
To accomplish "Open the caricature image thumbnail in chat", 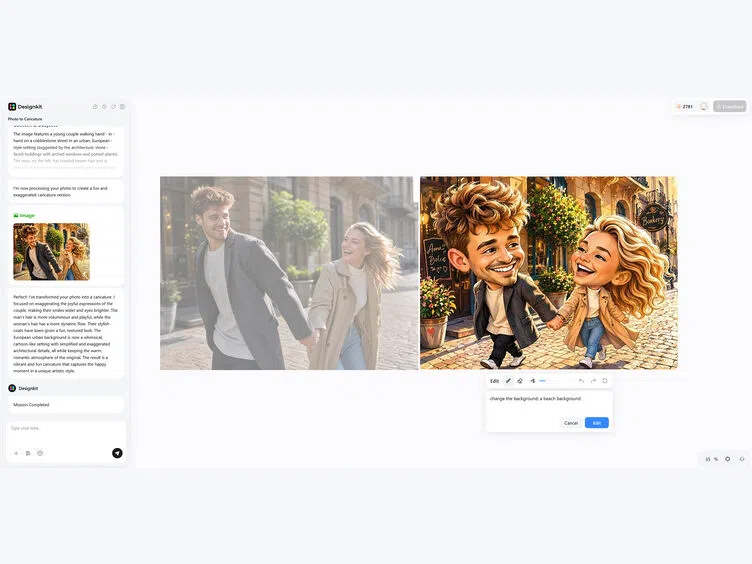I will pyautogui.click(x=51, y=252).
